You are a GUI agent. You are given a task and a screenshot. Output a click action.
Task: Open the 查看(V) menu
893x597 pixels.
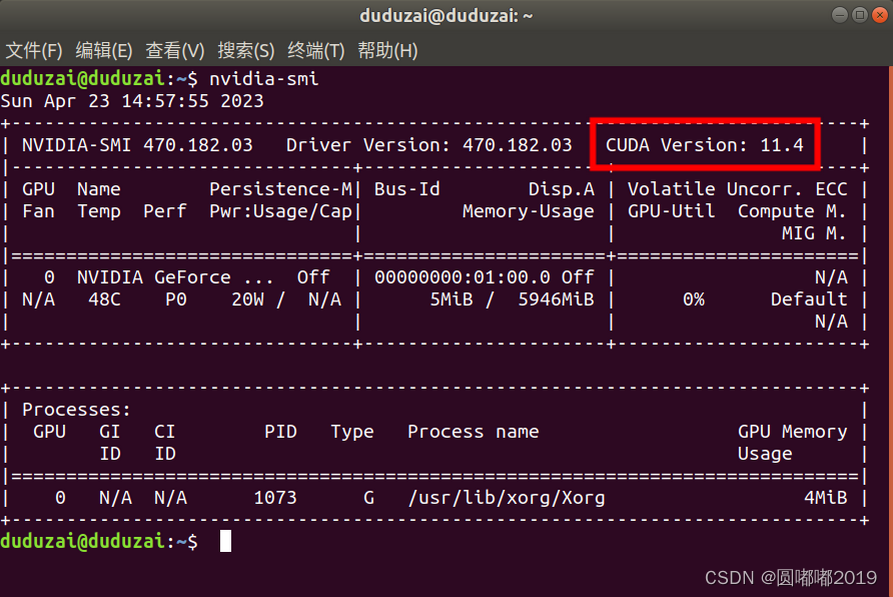pos(174,51)
